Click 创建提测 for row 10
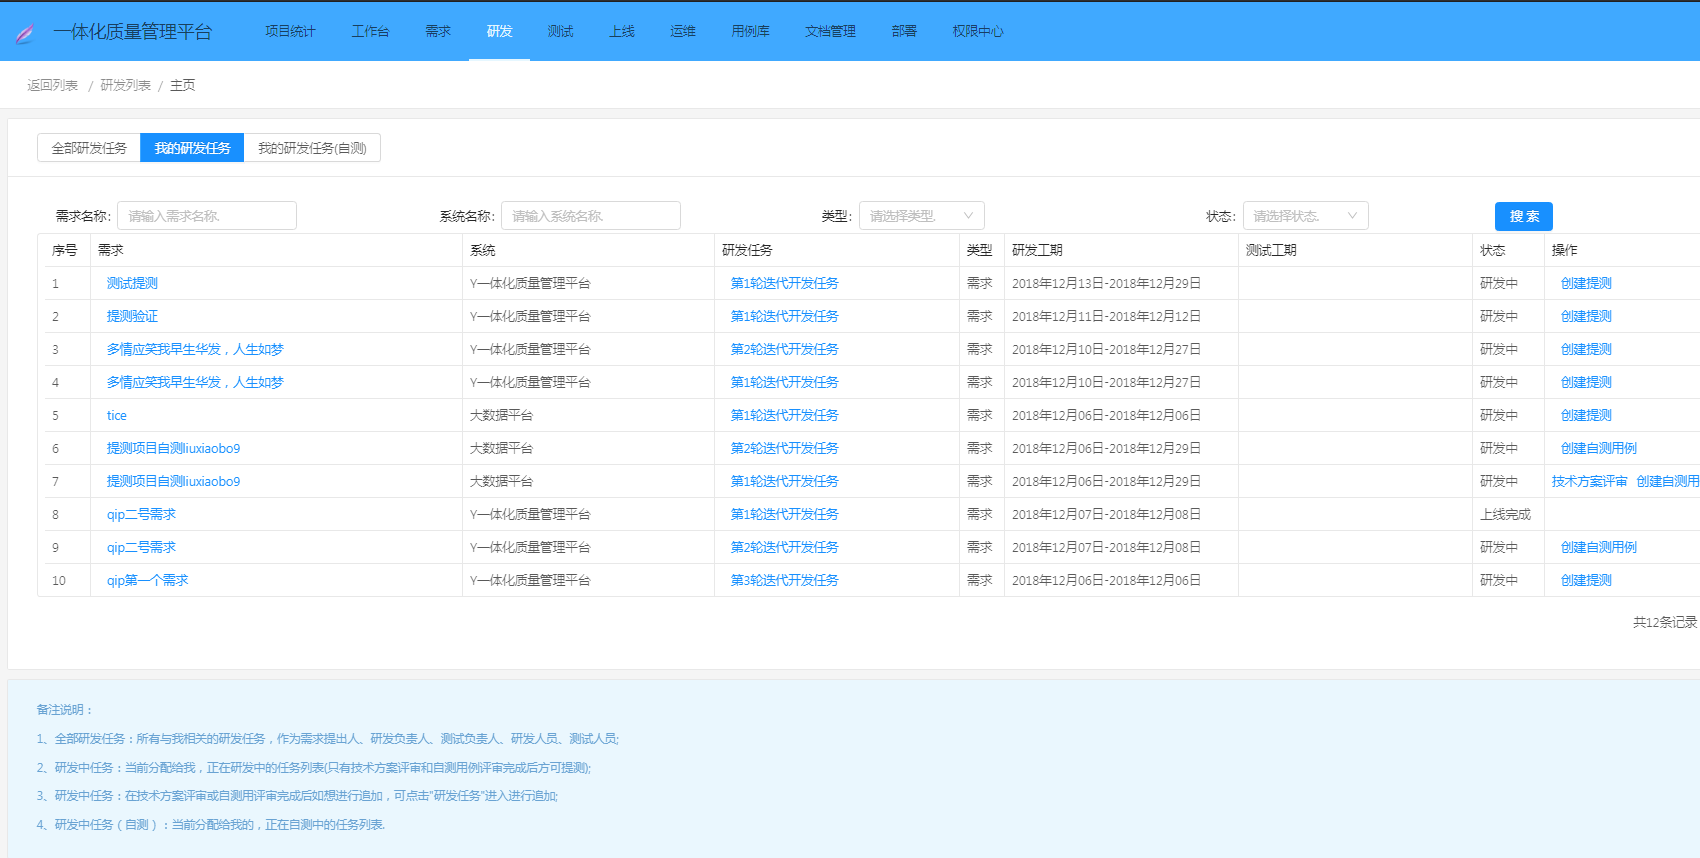The image size is (1700, 858). pos(1586,580)
